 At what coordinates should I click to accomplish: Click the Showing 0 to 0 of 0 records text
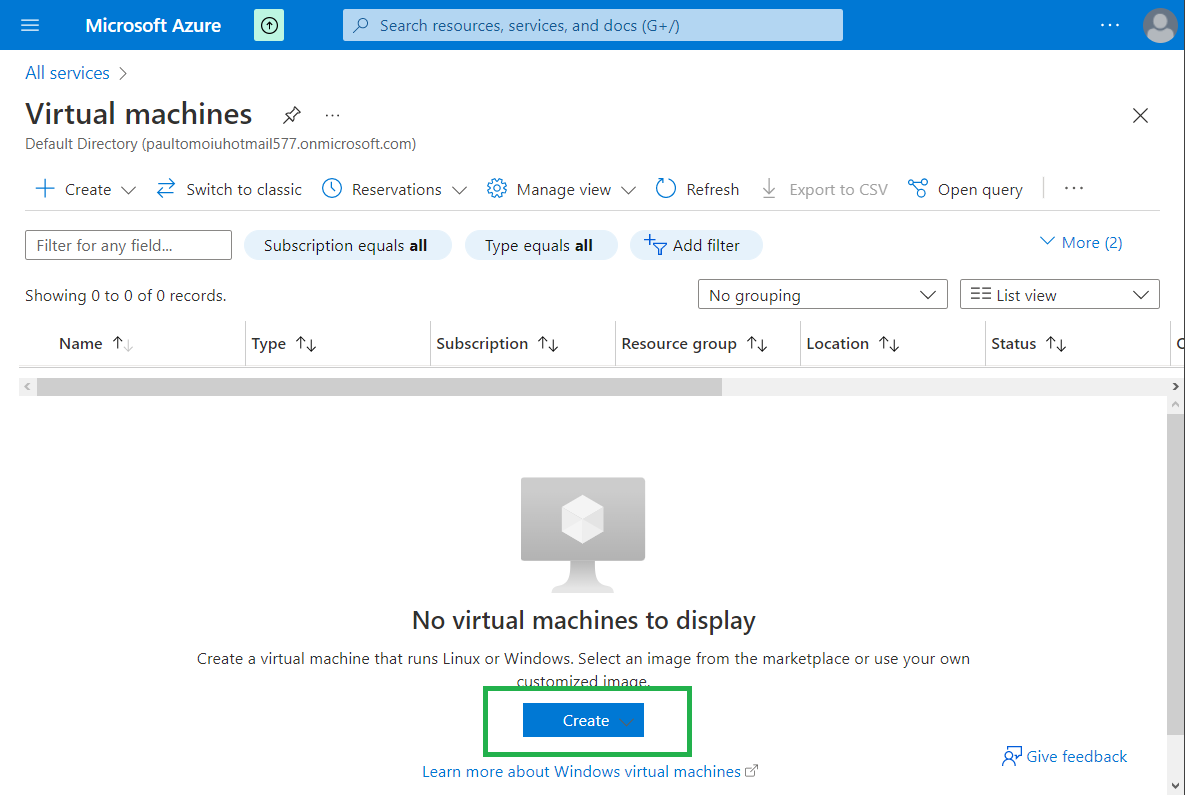pos(125,295)
